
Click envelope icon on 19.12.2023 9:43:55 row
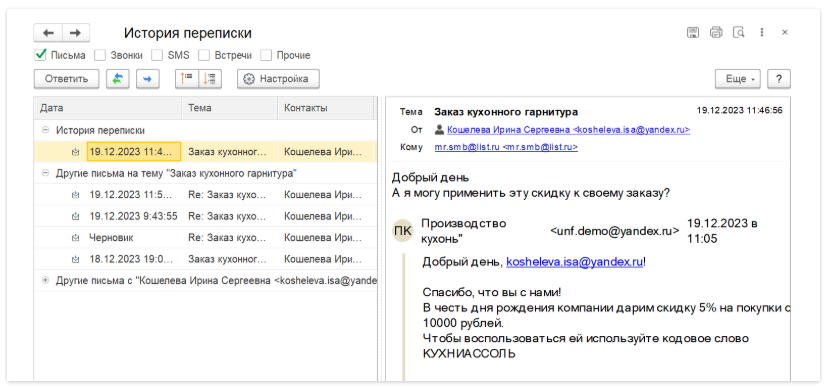click(x=76, y=216)
